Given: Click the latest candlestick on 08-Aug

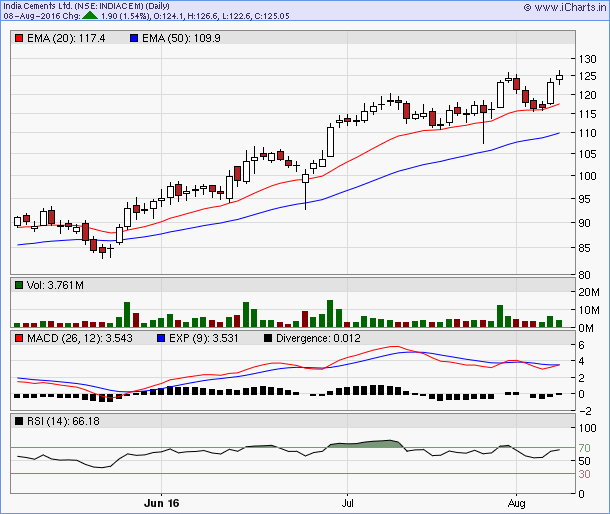Looking at the screenshot, I should click(559, 77).
